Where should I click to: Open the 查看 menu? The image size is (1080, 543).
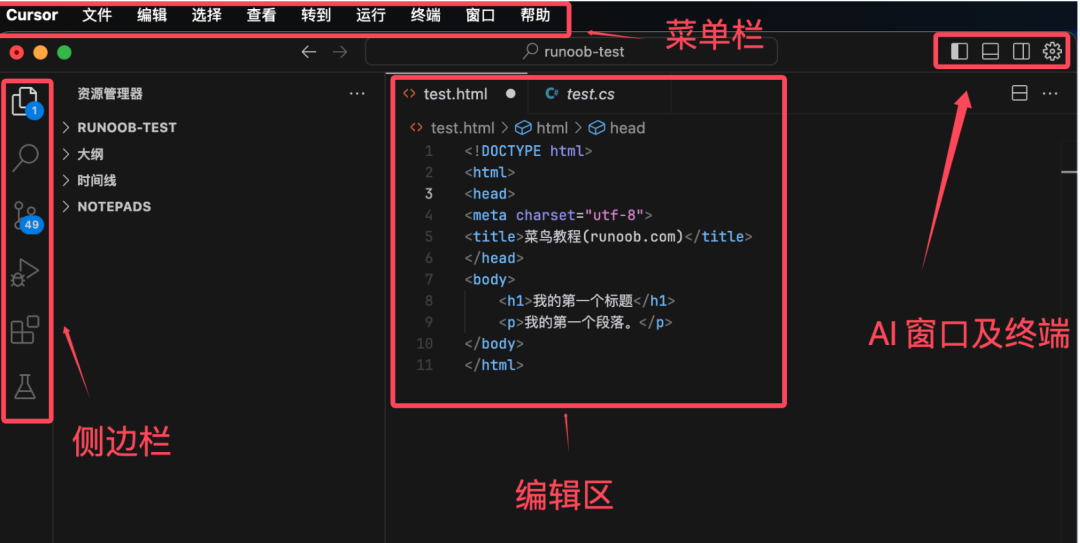[x=262, y=15]
